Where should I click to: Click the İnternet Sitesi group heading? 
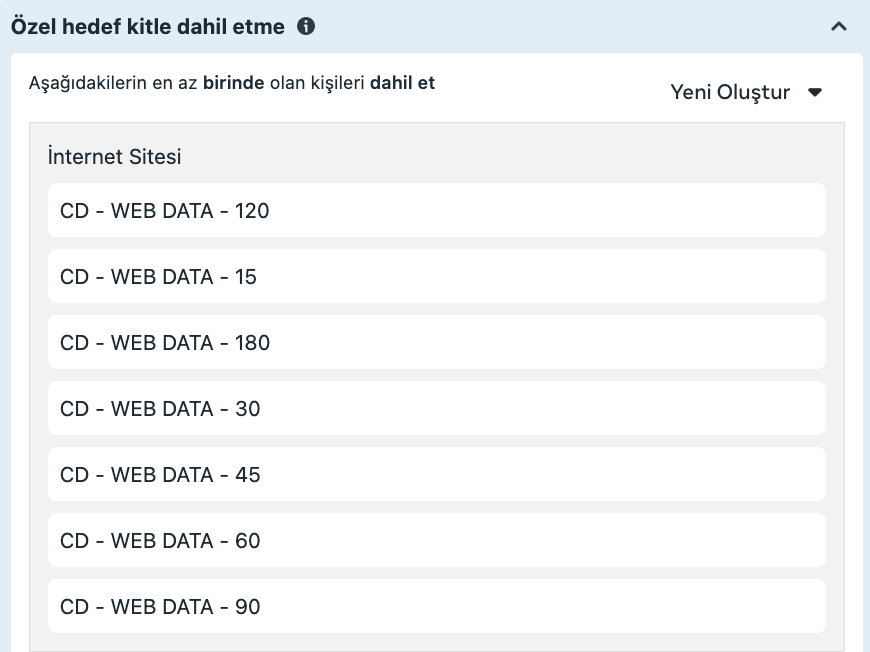click(x=114, y=157)
